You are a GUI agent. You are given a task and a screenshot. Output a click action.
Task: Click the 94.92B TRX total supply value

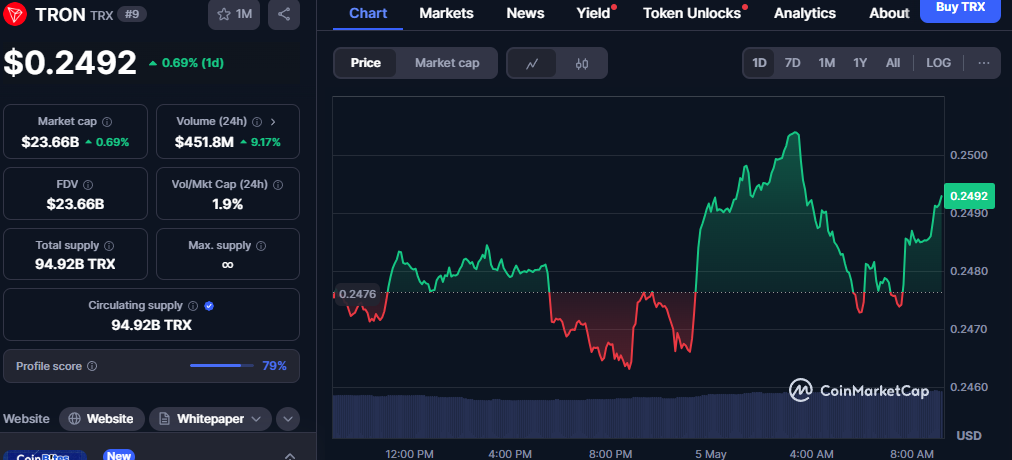click(x=75, y=264)
